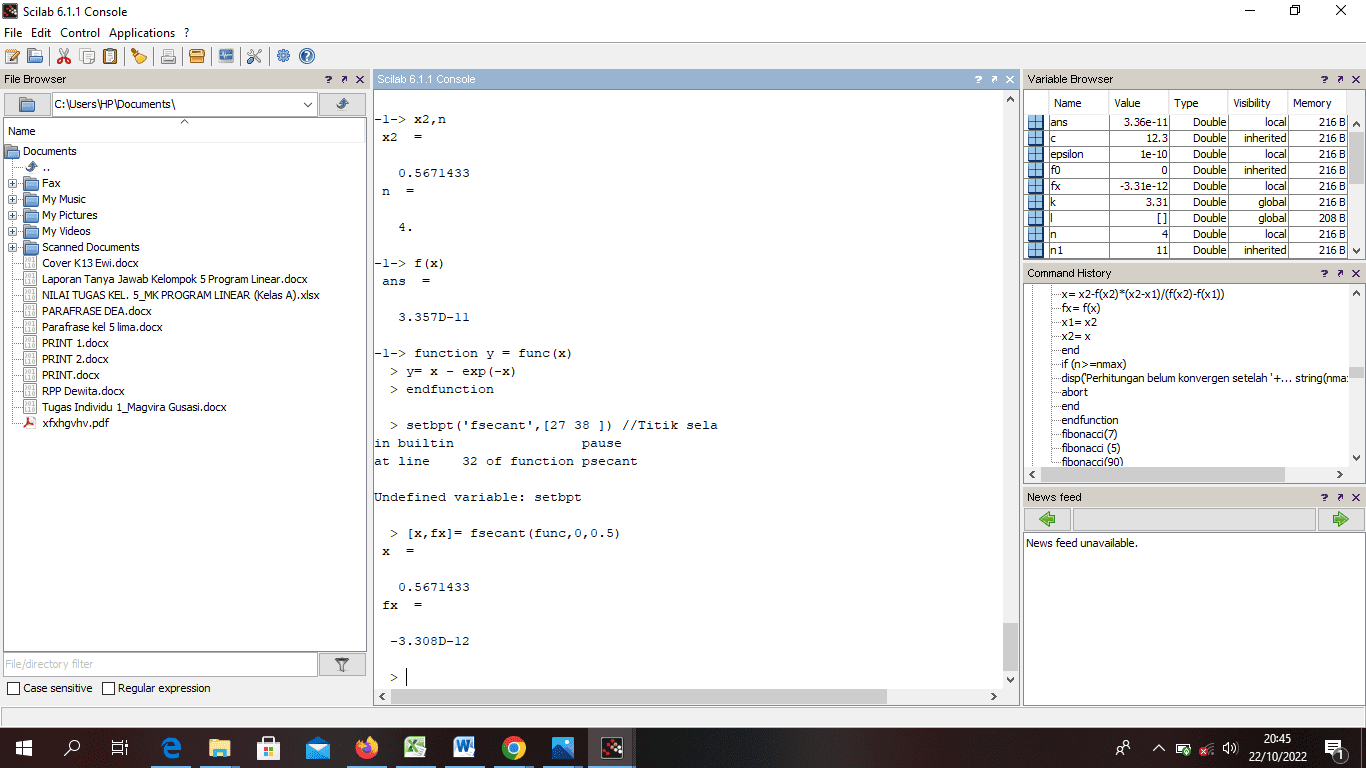Undock the Scilab Console panel
The height and width of the screenshot is (768, 1366).
(x=994, y=79)
